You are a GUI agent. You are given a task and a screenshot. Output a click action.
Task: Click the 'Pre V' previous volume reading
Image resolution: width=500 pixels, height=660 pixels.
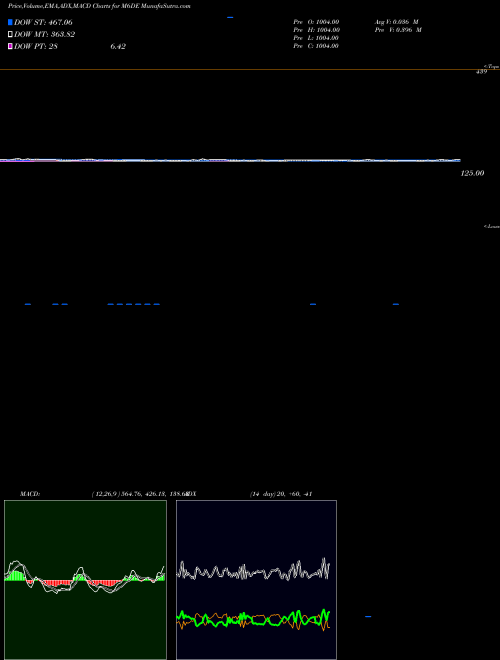click(398, 30)
